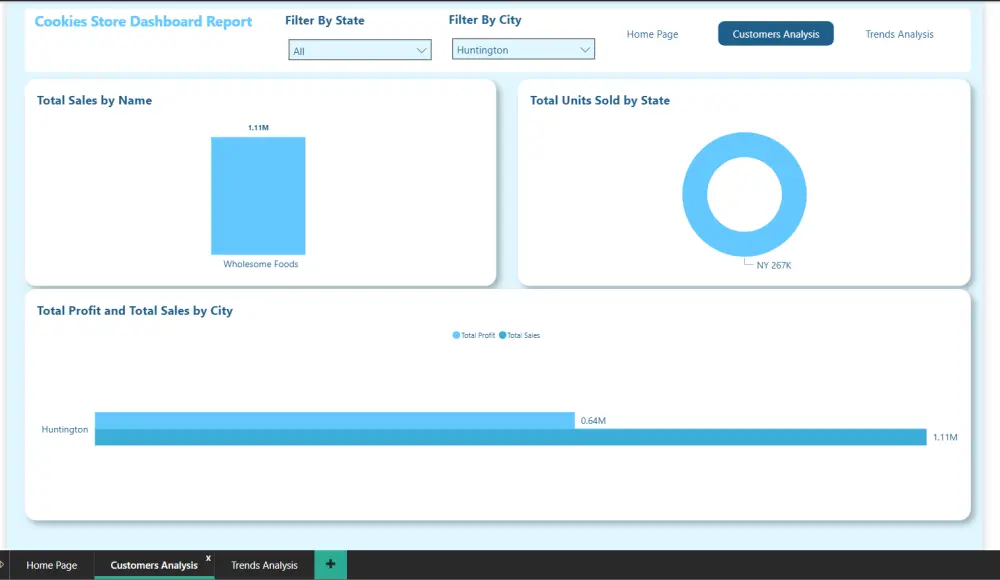Viewport: 1000px width, 580px height.
Task: Open the Trends Analysis navigation button
Action: click(899, 34)
